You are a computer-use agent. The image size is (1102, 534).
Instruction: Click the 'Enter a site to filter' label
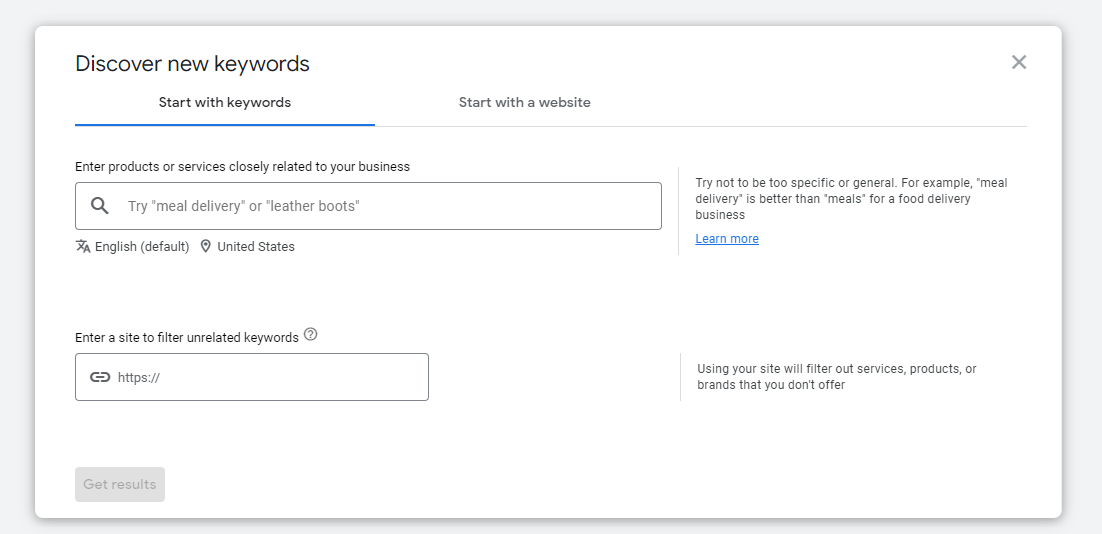(x=187, y=338)
